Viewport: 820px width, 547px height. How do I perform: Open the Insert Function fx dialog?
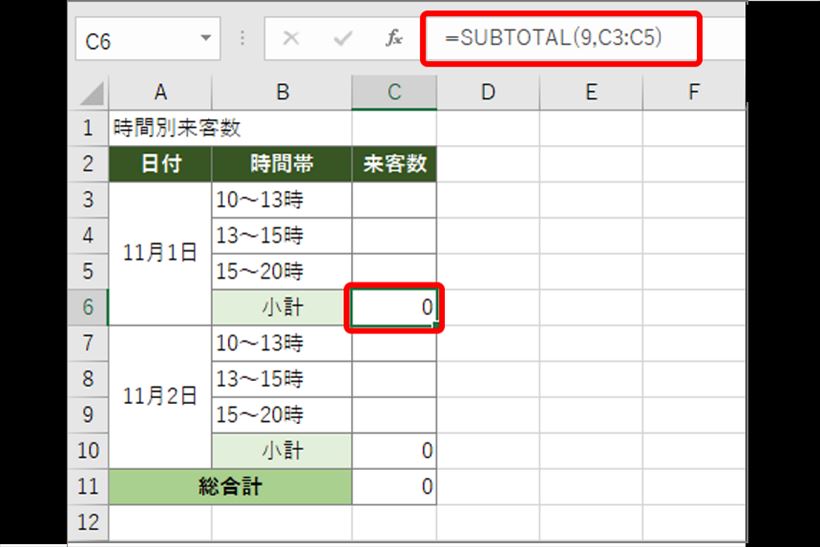[394, 38]
